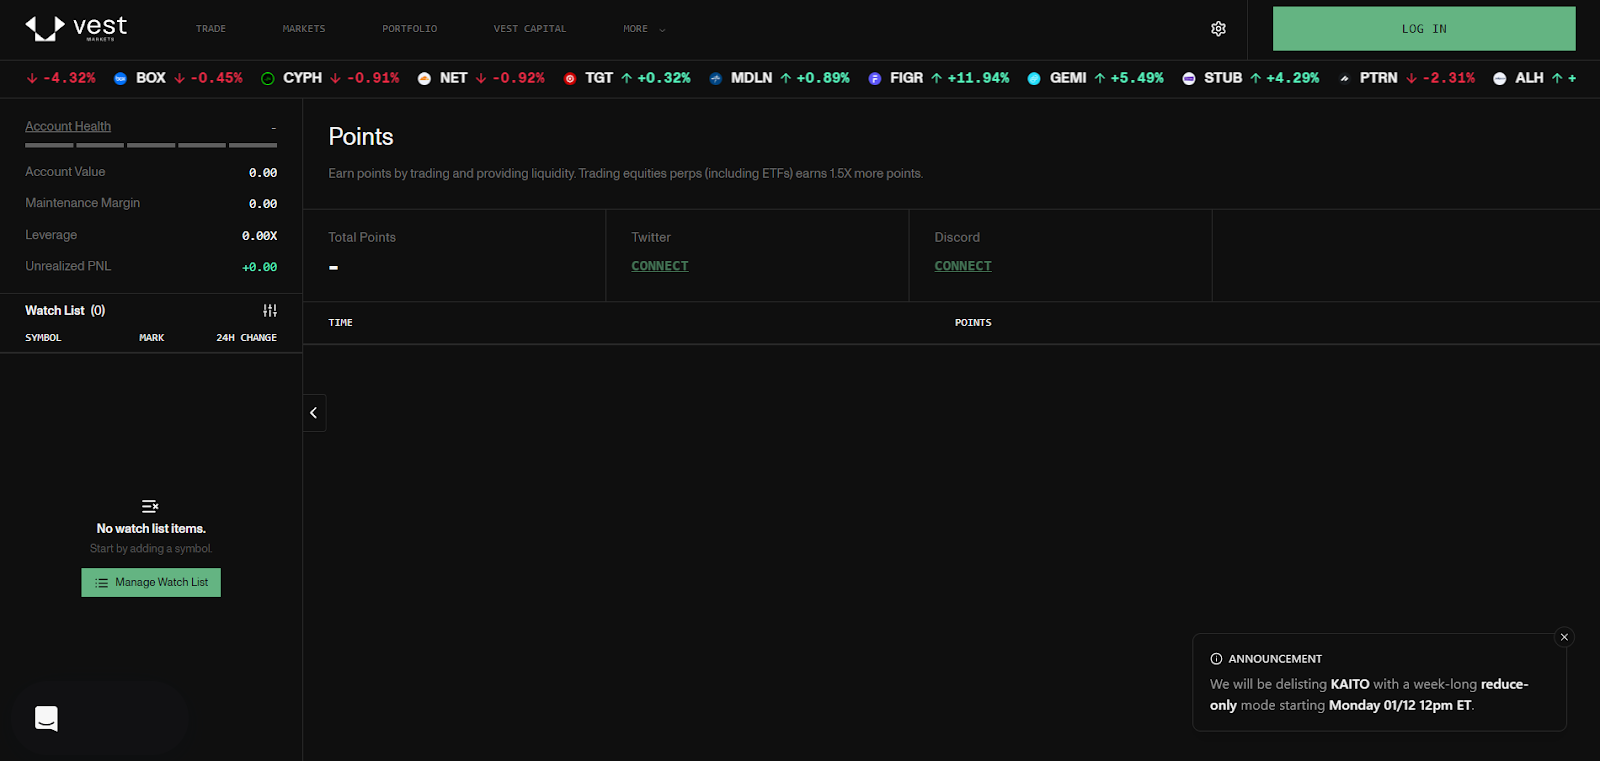1600x761 pixels.
Task: Click the Maintenance Margin label
Action: [x=83, y=203]
